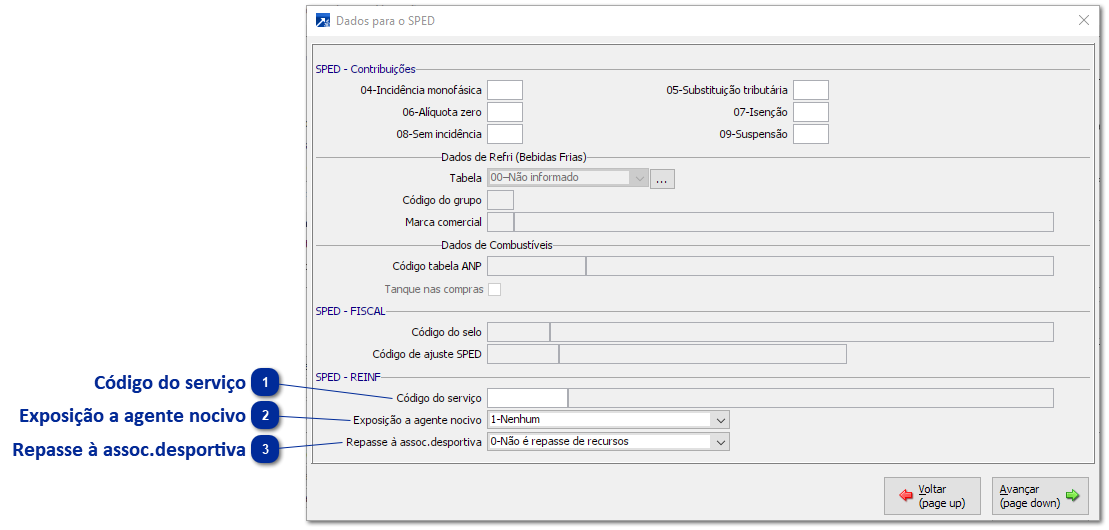Expand the Repasse à assoc.desportiva dropdown
Viewport: 1109px width, 530px height.
(x=720, y=441)
